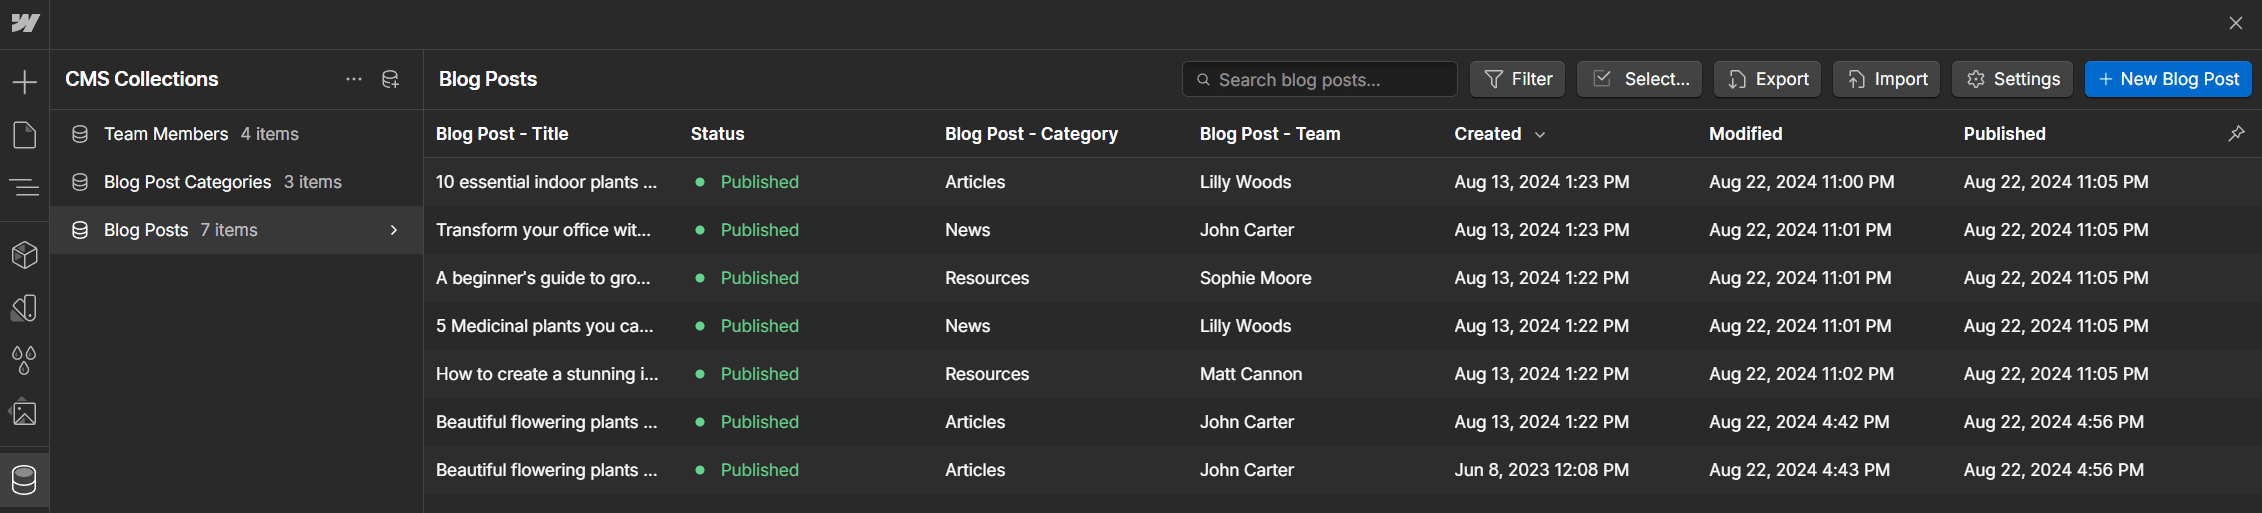Click the Export button
2262x513 pixels.
(1768, 79)
